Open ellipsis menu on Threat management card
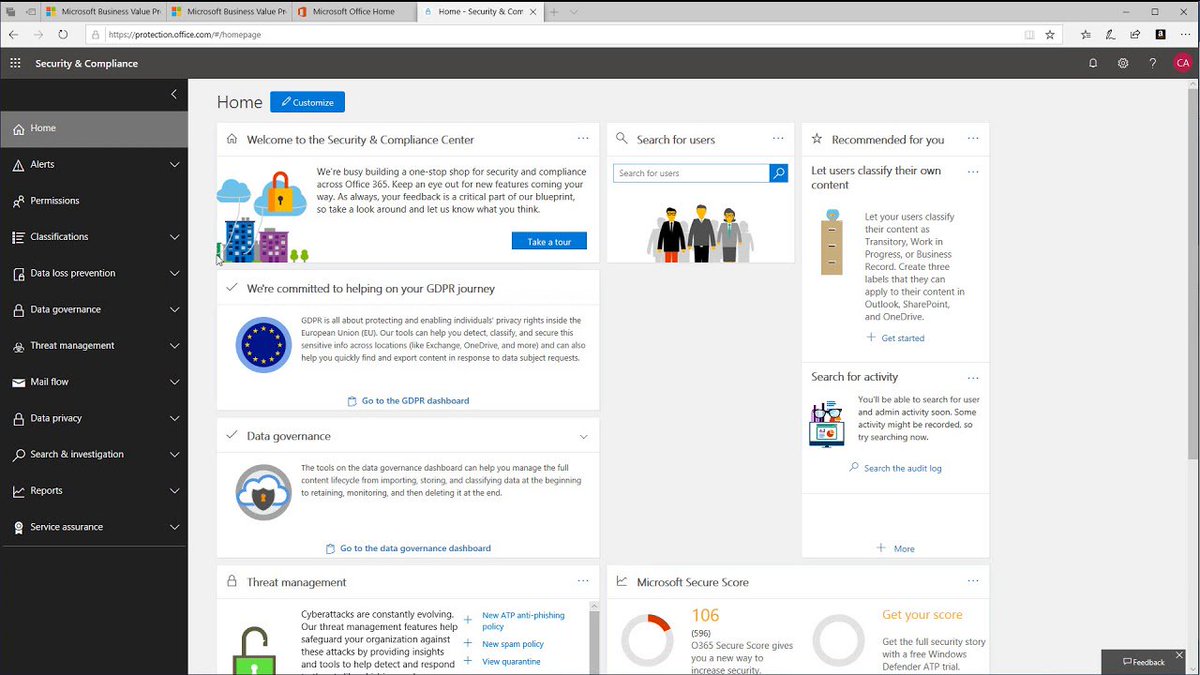Screen dimensions: 1200x675 (583, 581)
